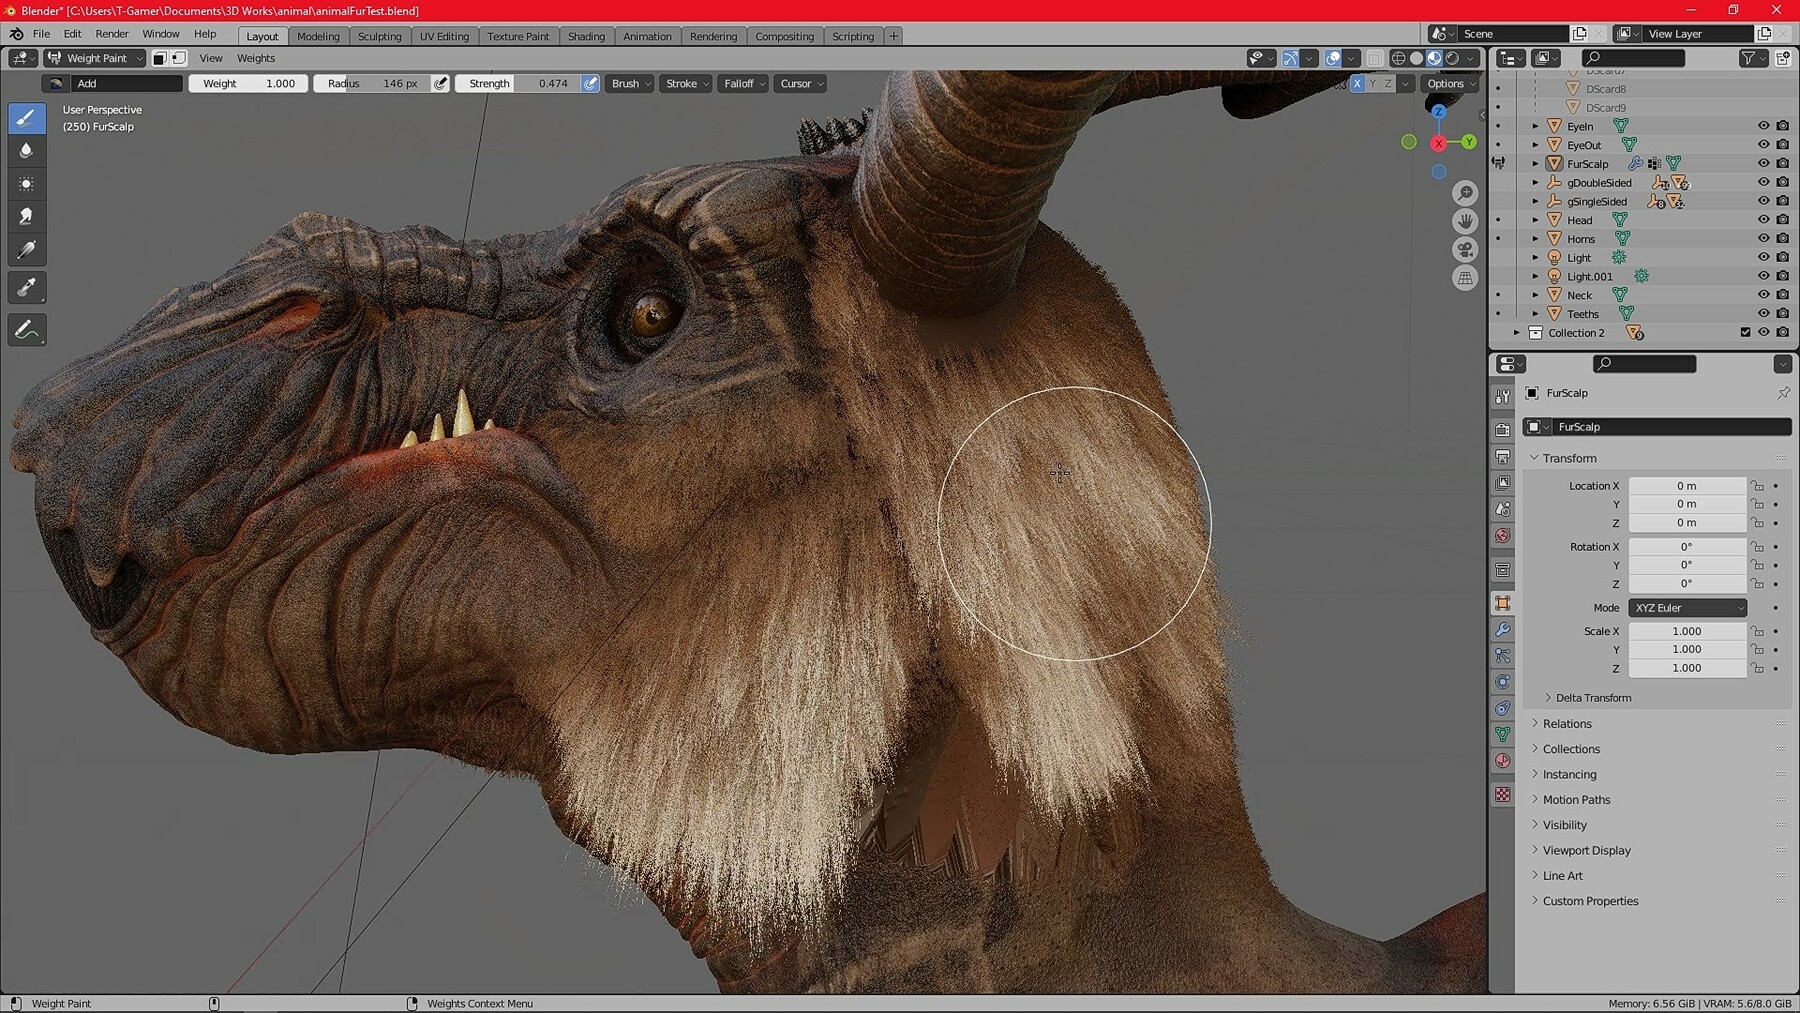This screenshot has height=1013, width=1800.
Task: Switch perspective/orthographic grid gizmo icon
Action: (1465, 278)
